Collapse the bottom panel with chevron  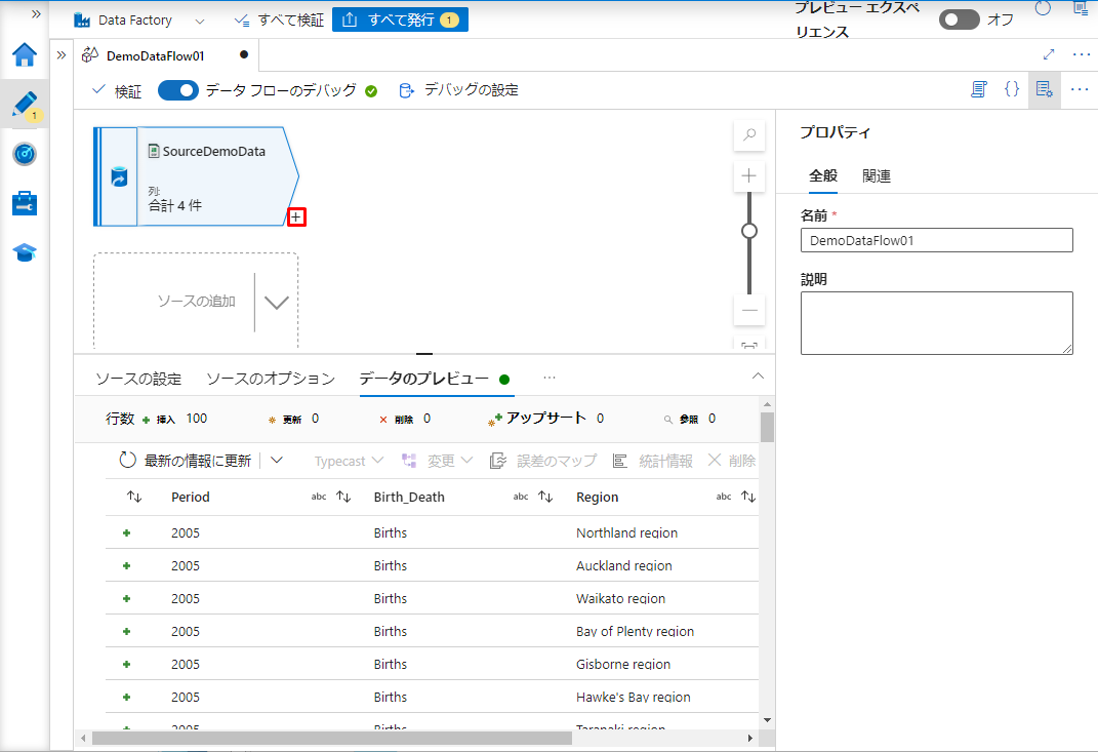coord(757,376)
